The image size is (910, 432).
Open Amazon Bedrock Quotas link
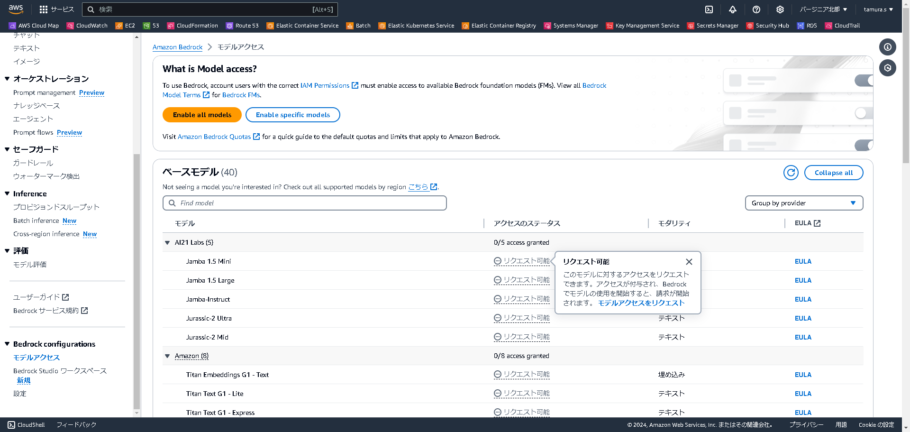(x=218, y=137)
